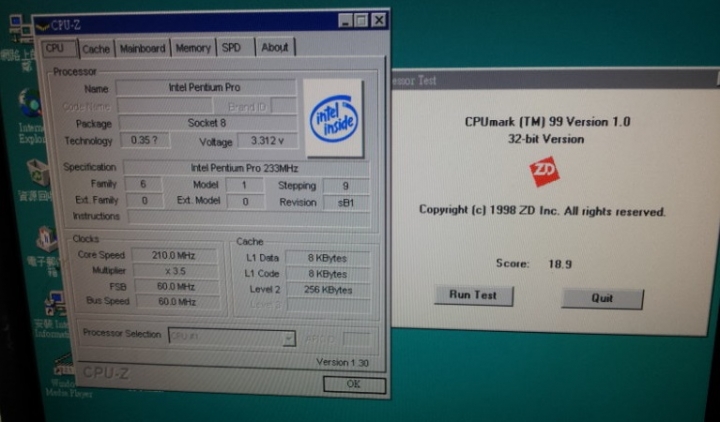Click the Stepping value 9
The image size is (720, 422).
tap(346, 186)
